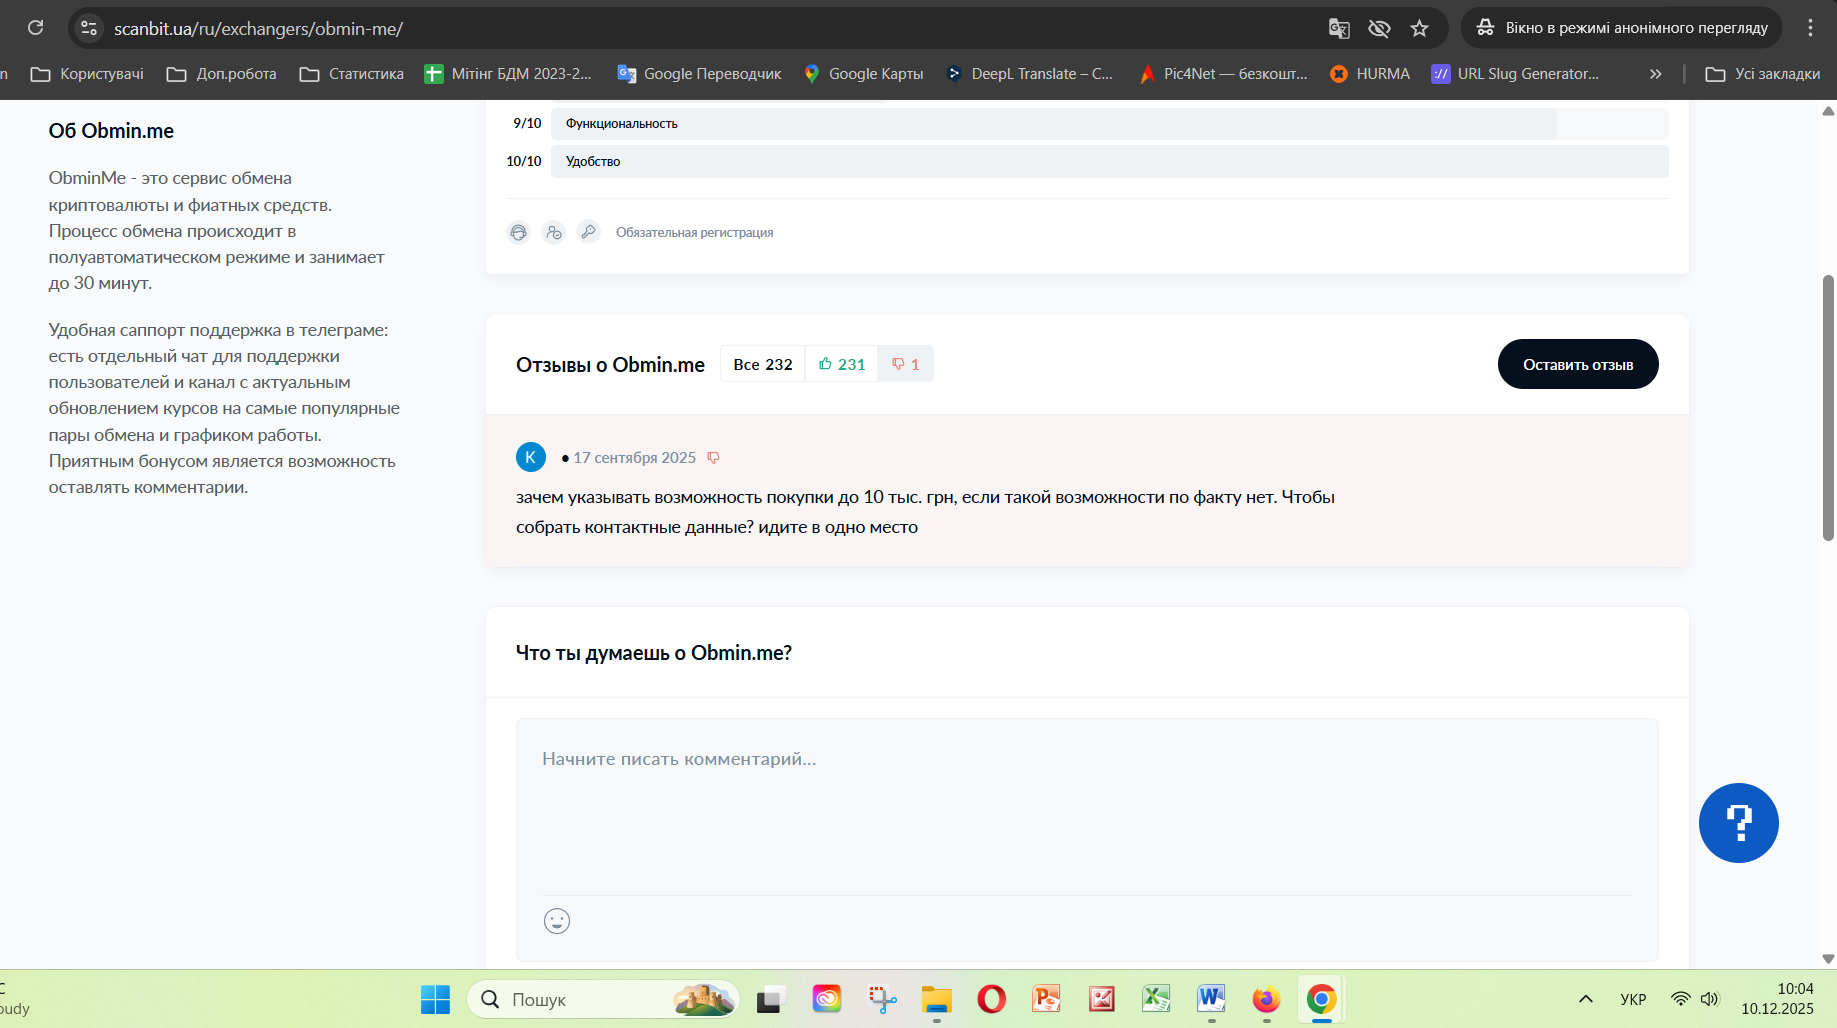This screenshot has height=1028, width=1837.
Task: Click the thumbs-down icon beside the review date
Action: click(x=713, y=458)
